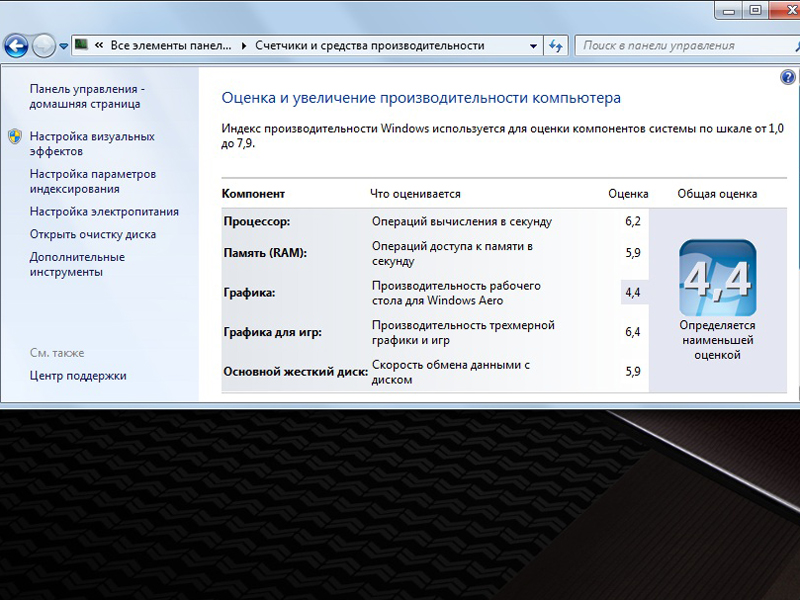Open recent pages dropdown next to Forward

63,46
